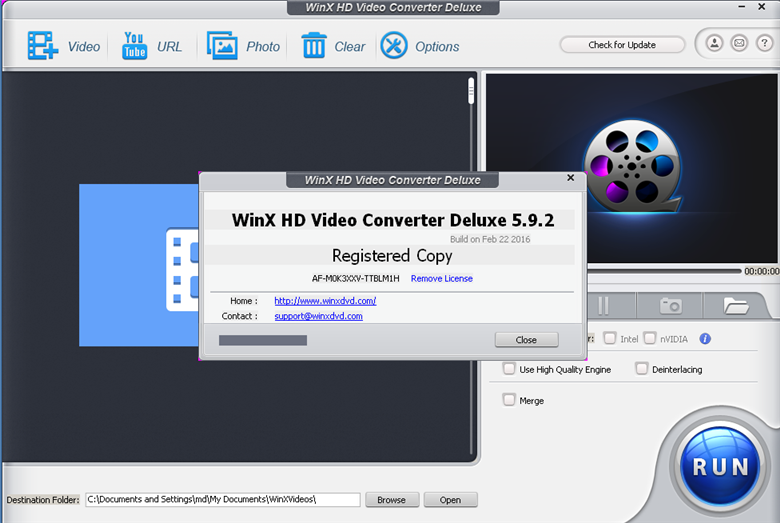Take a snapshot with the camera icon

tap(670, 306)
